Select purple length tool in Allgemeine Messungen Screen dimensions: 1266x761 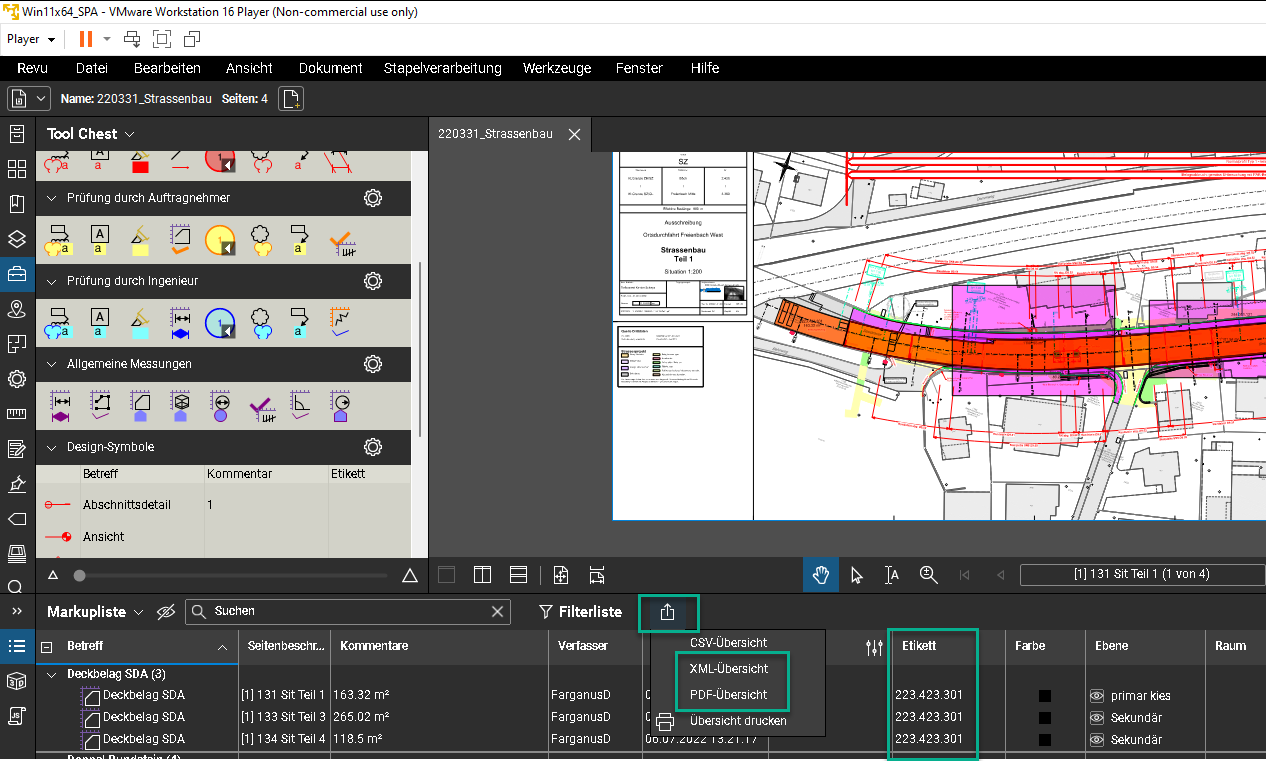pos(60,405)
